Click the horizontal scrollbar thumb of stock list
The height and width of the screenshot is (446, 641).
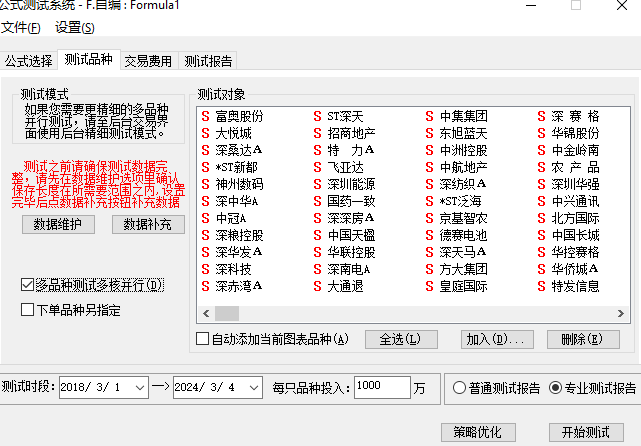tap(227, 314)
